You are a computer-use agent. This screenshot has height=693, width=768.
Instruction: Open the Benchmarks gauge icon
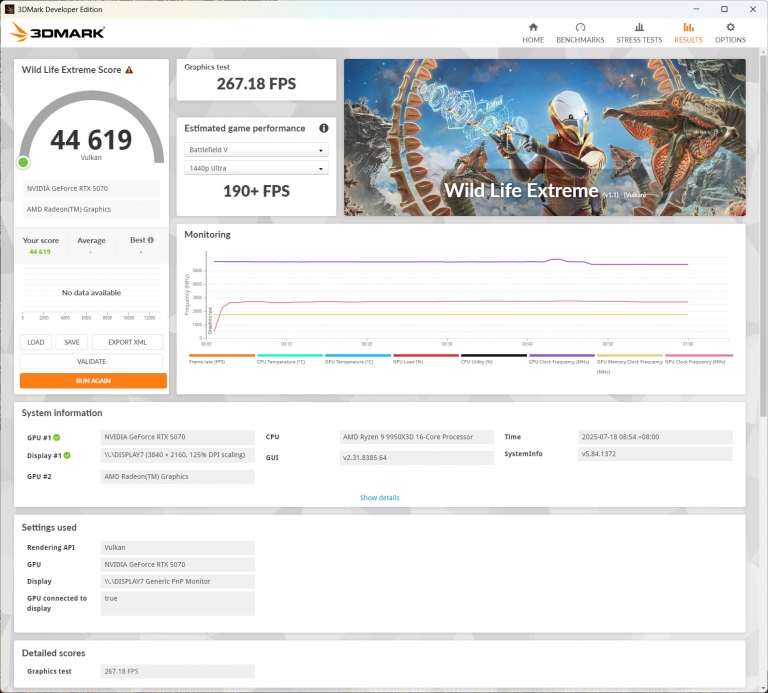point(580,27)
